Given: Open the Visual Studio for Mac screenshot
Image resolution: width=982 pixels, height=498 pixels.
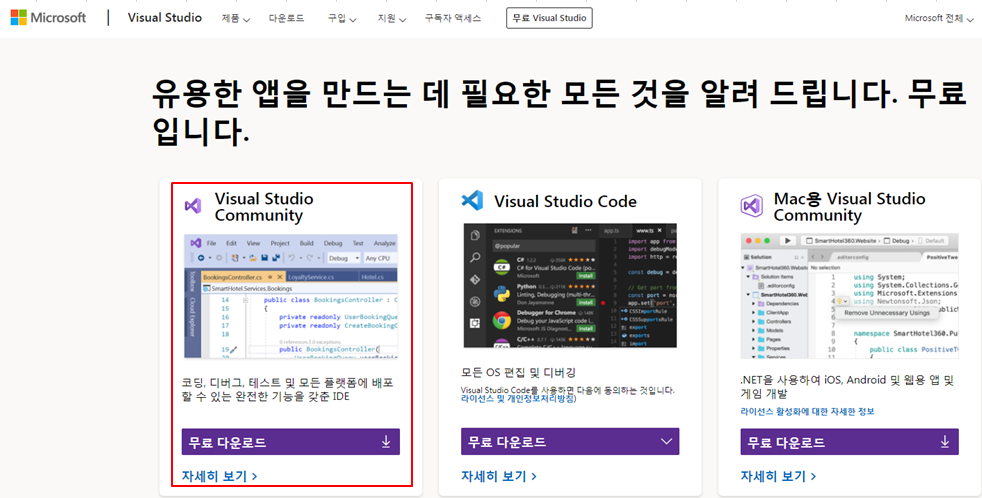Looking at the screenshot, I should [x=849, y=296].
